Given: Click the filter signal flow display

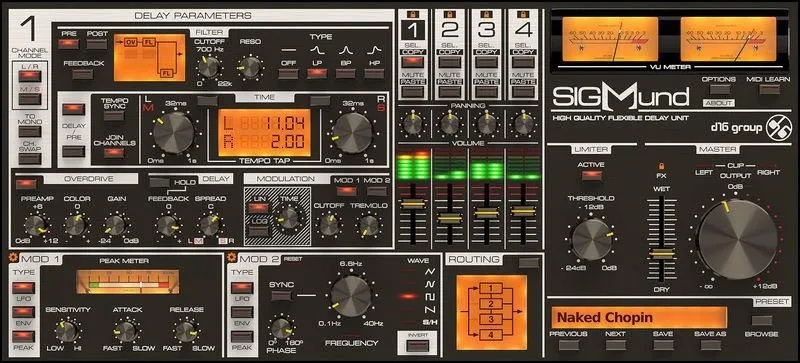Looking at the screenshot, I should coord(149,57).
